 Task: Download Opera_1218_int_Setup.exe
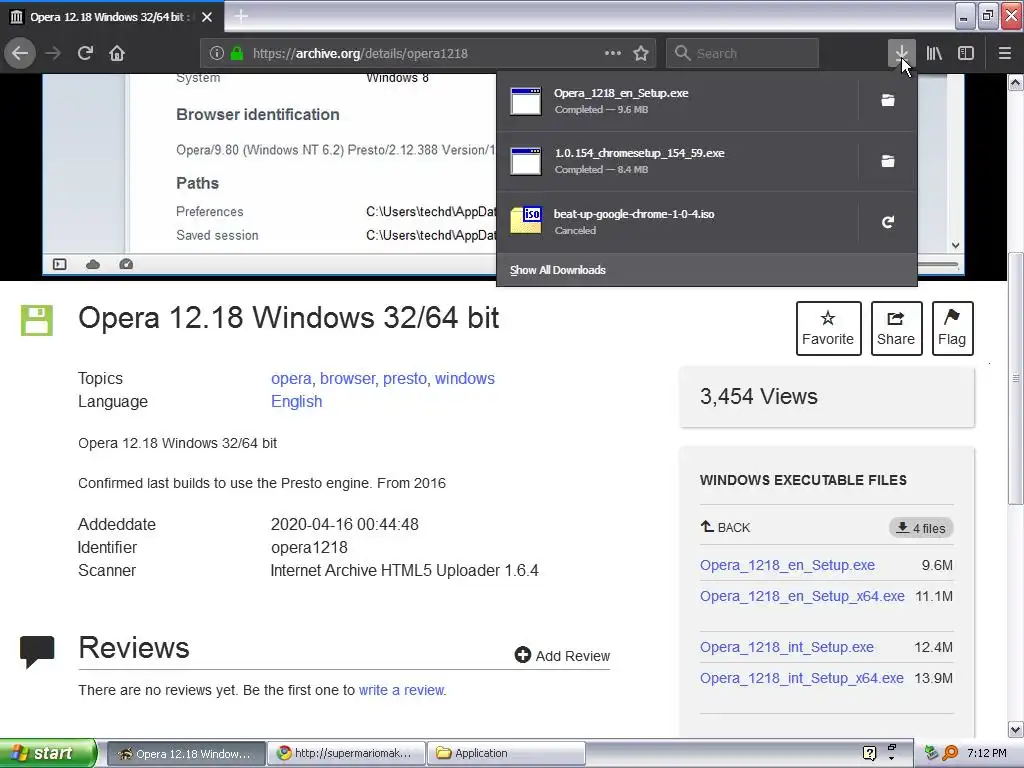[x=786, y=647]
